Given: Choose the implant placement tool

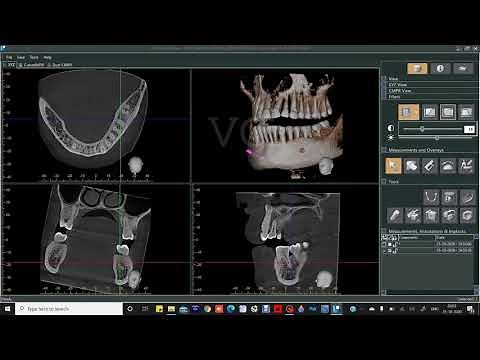Looking at the screenshot, I should [x=395, y=215].
